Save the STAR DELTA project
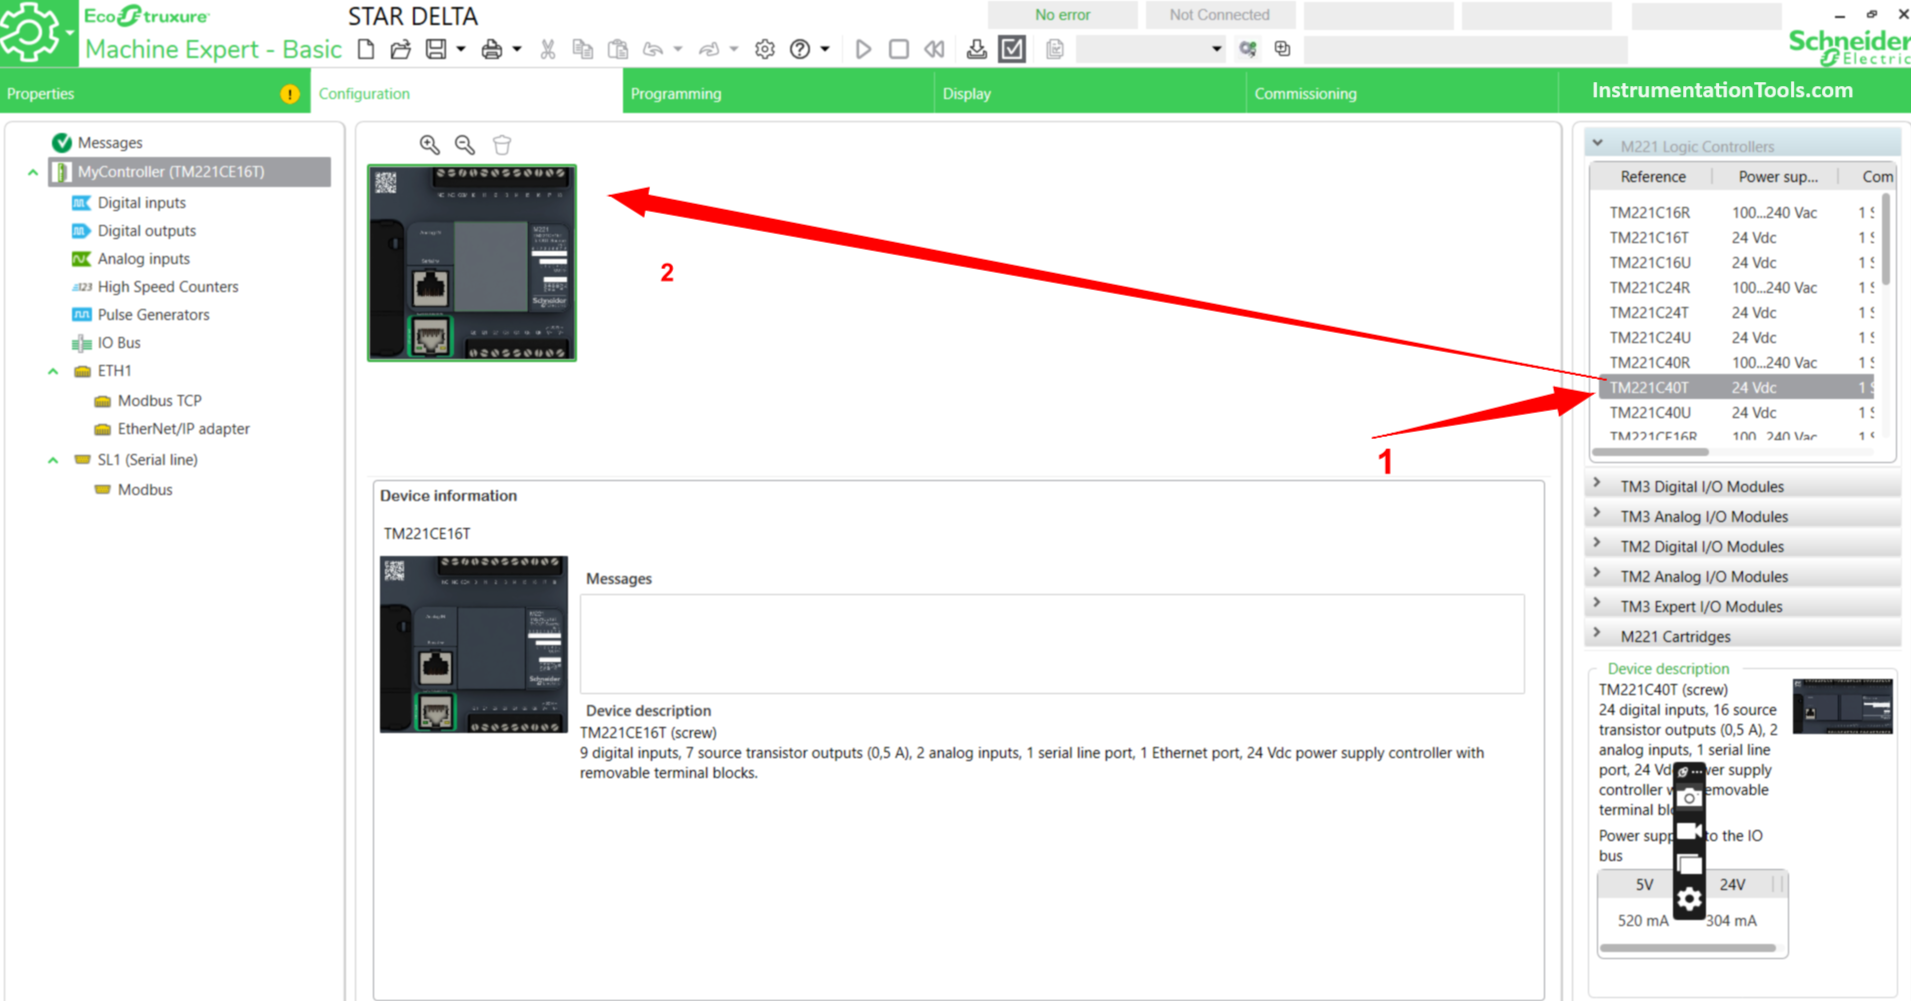1911x1001 pixels. pyautogui.click(x=436, y=49)
